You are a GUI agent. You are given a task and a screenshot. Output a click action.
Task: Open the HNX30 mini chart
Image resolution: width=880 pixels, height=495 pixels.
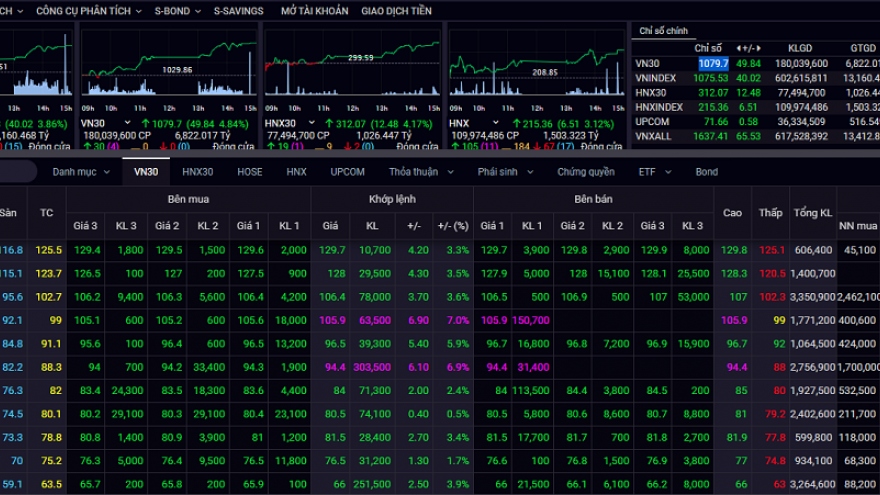[351, 68]
